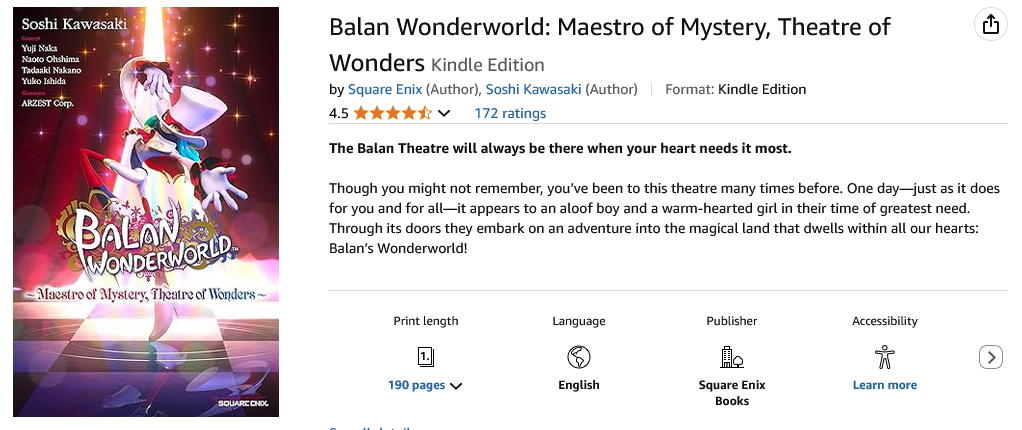Click the star rating graphic
Viewport: 1022px width, 430px height.
coord(392,113)
